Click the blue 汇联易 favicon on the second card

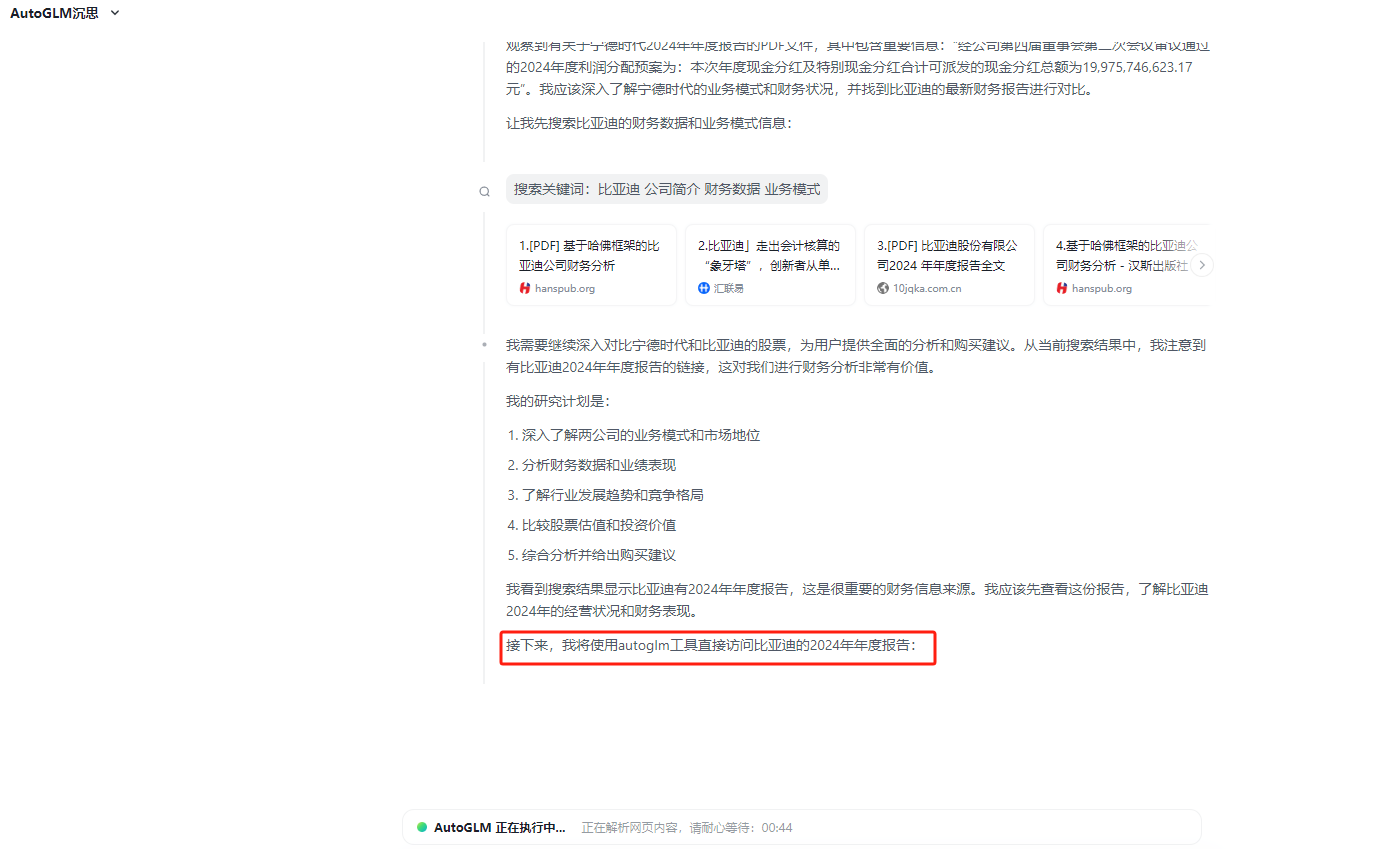[x=704, y=288]
